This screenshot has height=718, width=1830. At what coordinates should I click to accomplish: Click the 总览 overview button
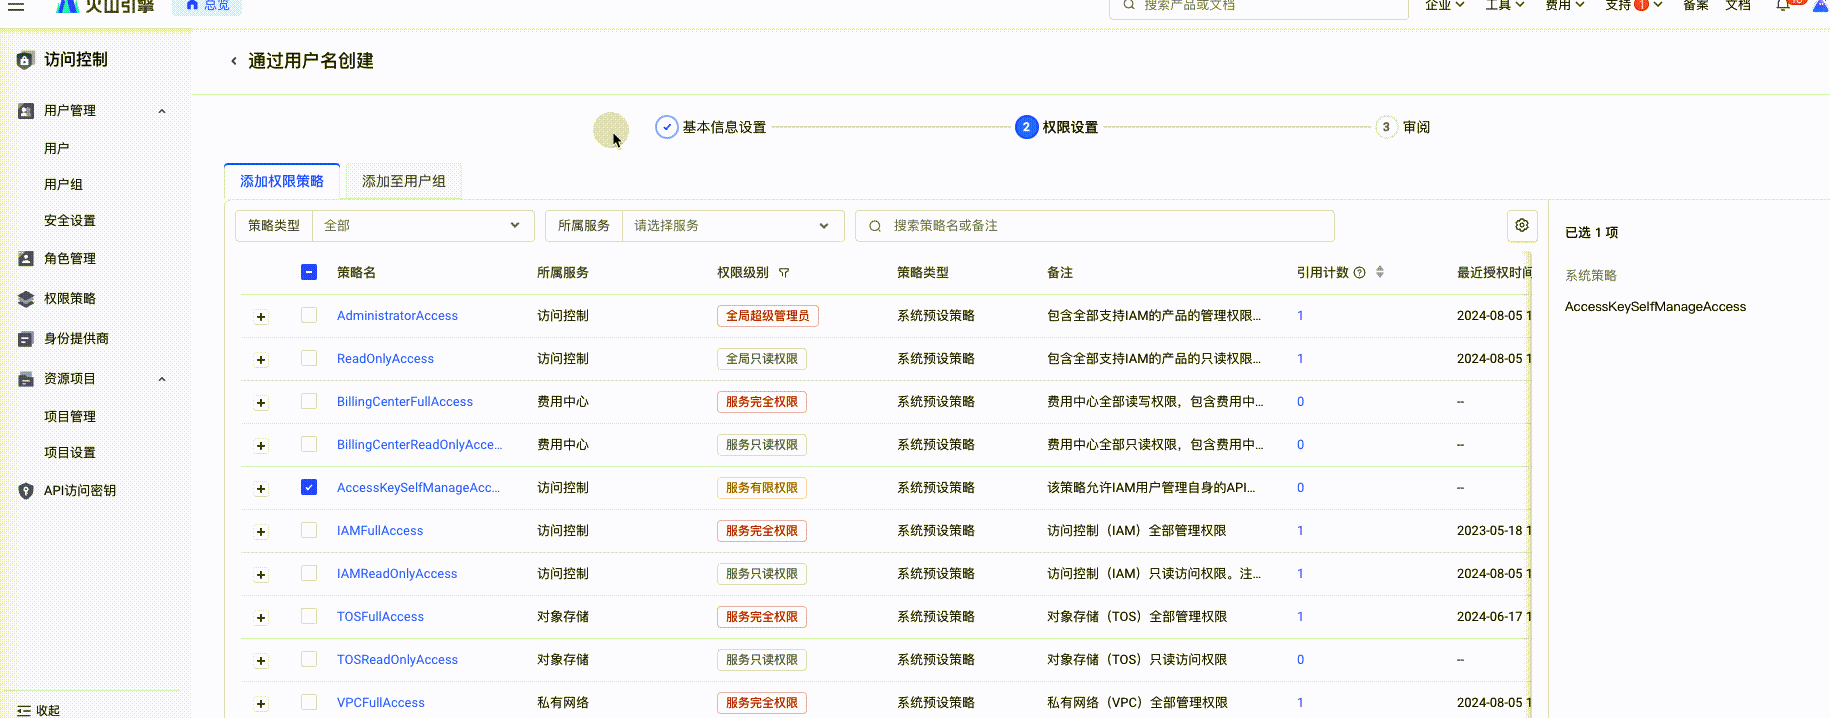click(207, 5)
